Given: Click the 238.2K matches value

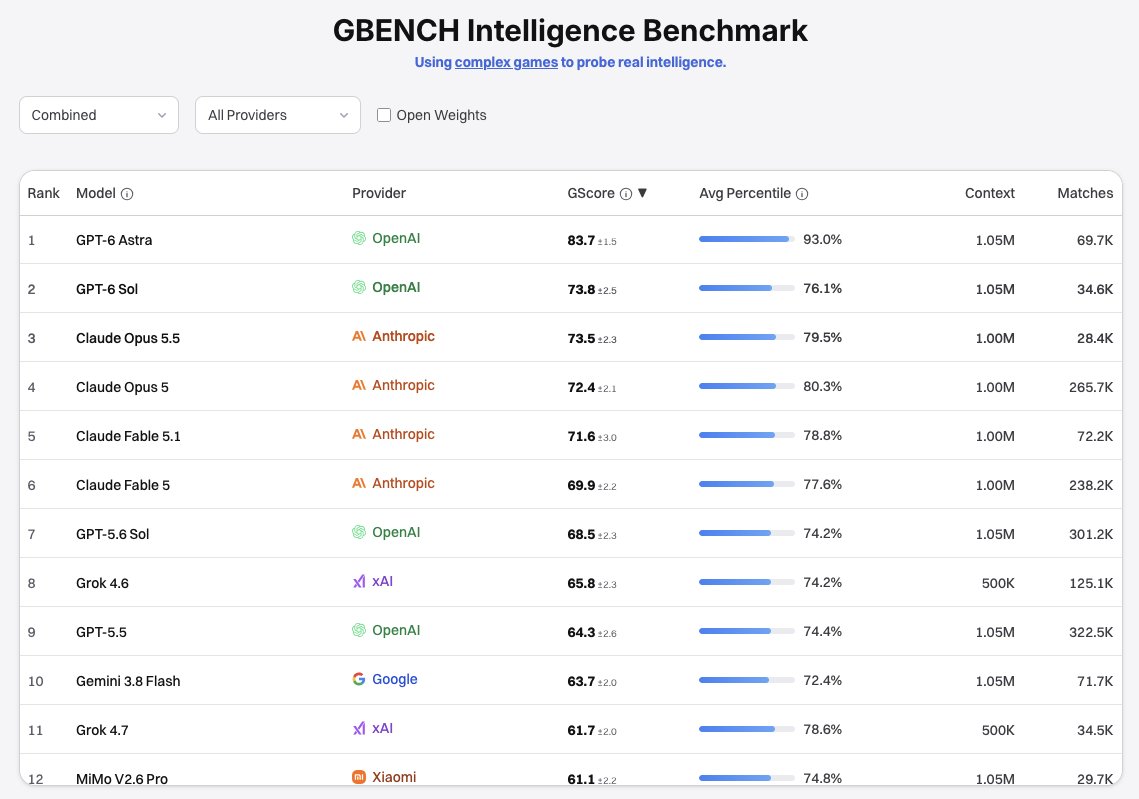Looking at the screenshot, I should [1090, 485].
